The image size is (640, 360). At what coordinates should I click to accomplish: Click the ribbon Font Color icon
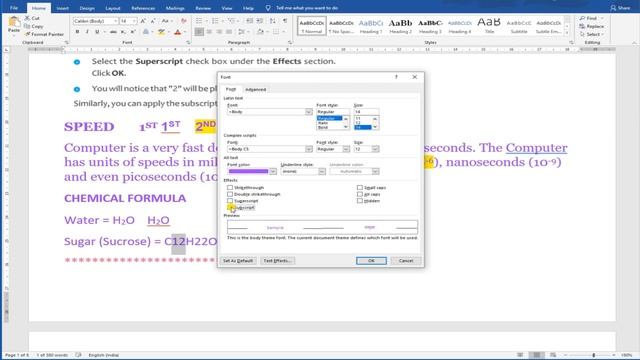click(178, 32)
